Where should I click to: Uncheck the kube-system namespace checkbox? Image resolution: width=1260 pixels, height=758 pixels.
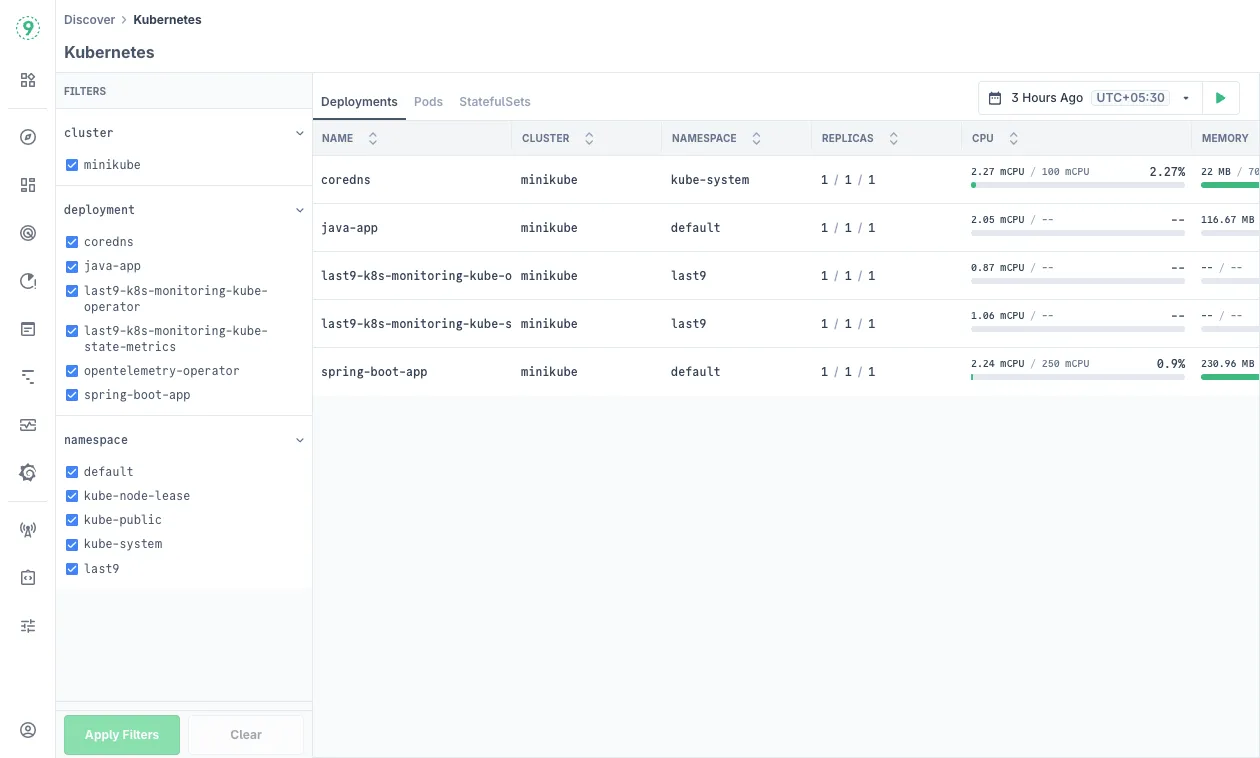click(72, 544)
